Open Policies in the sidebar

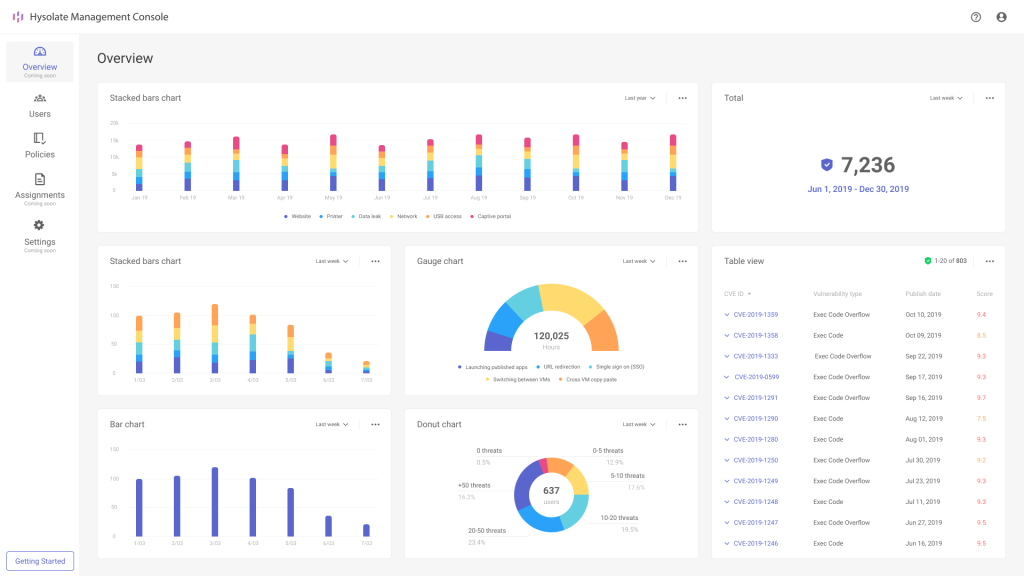40,145
